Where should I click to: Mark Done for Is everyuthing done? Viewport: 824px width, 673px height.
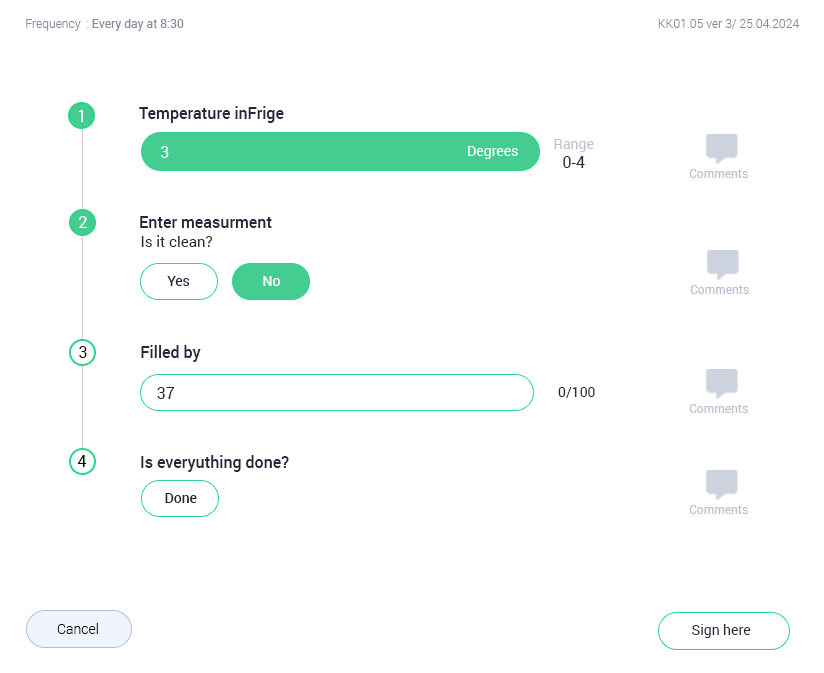pos(180,498)
